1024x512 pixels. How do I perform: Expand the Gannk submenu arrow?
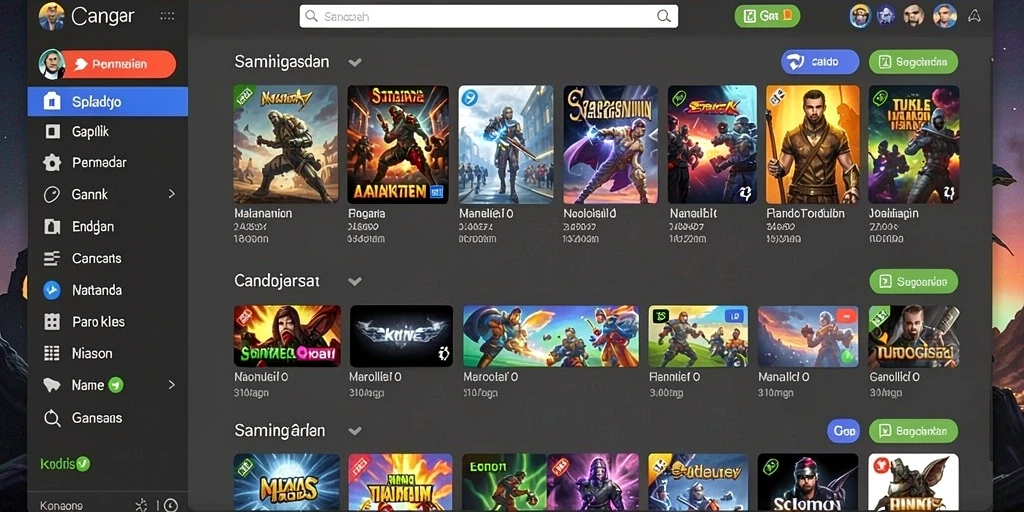pyautogui.click(x=172, y=194)
